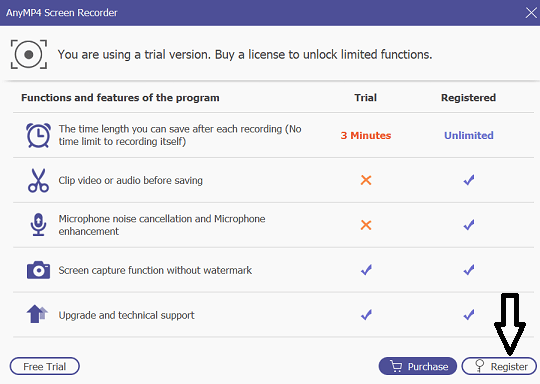Click Registered checkmark for Upgrade support row

pyautogui.click(x=469, y=314)
